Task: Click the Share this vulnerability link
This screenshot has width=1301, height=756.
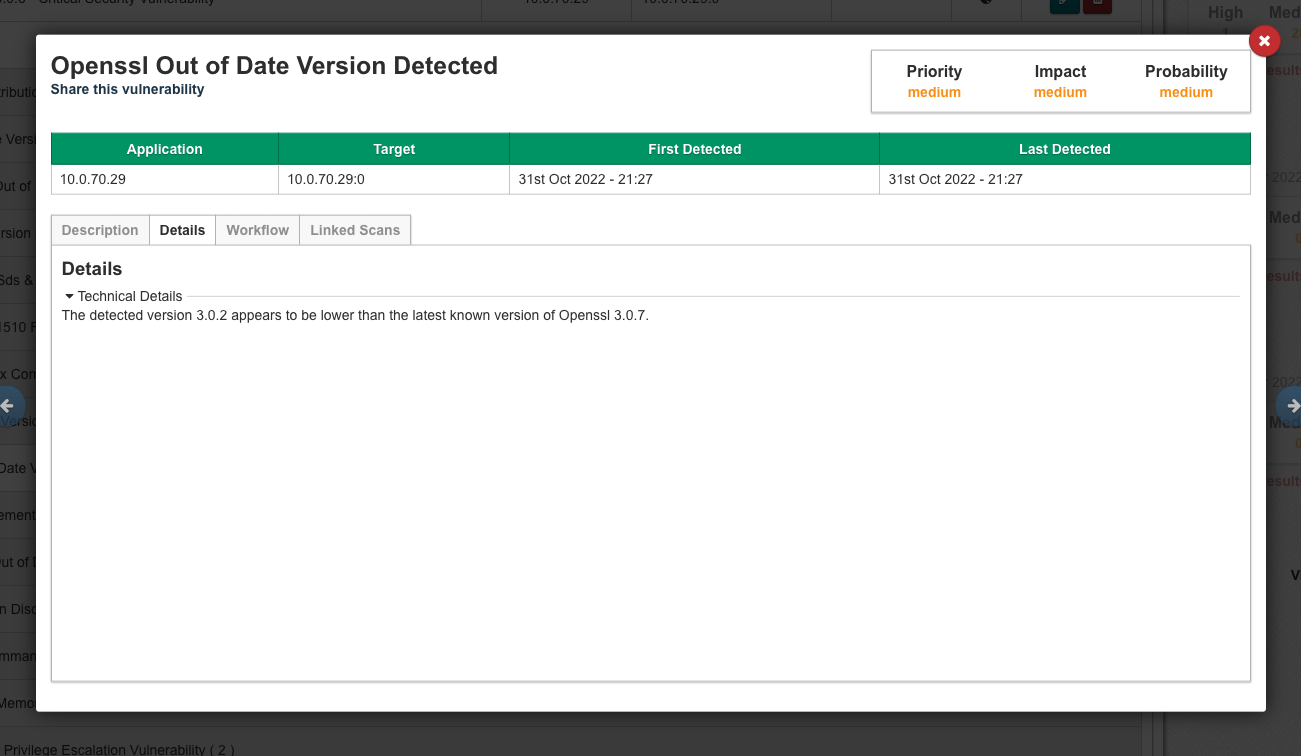Action: click(x=127, y=89)
